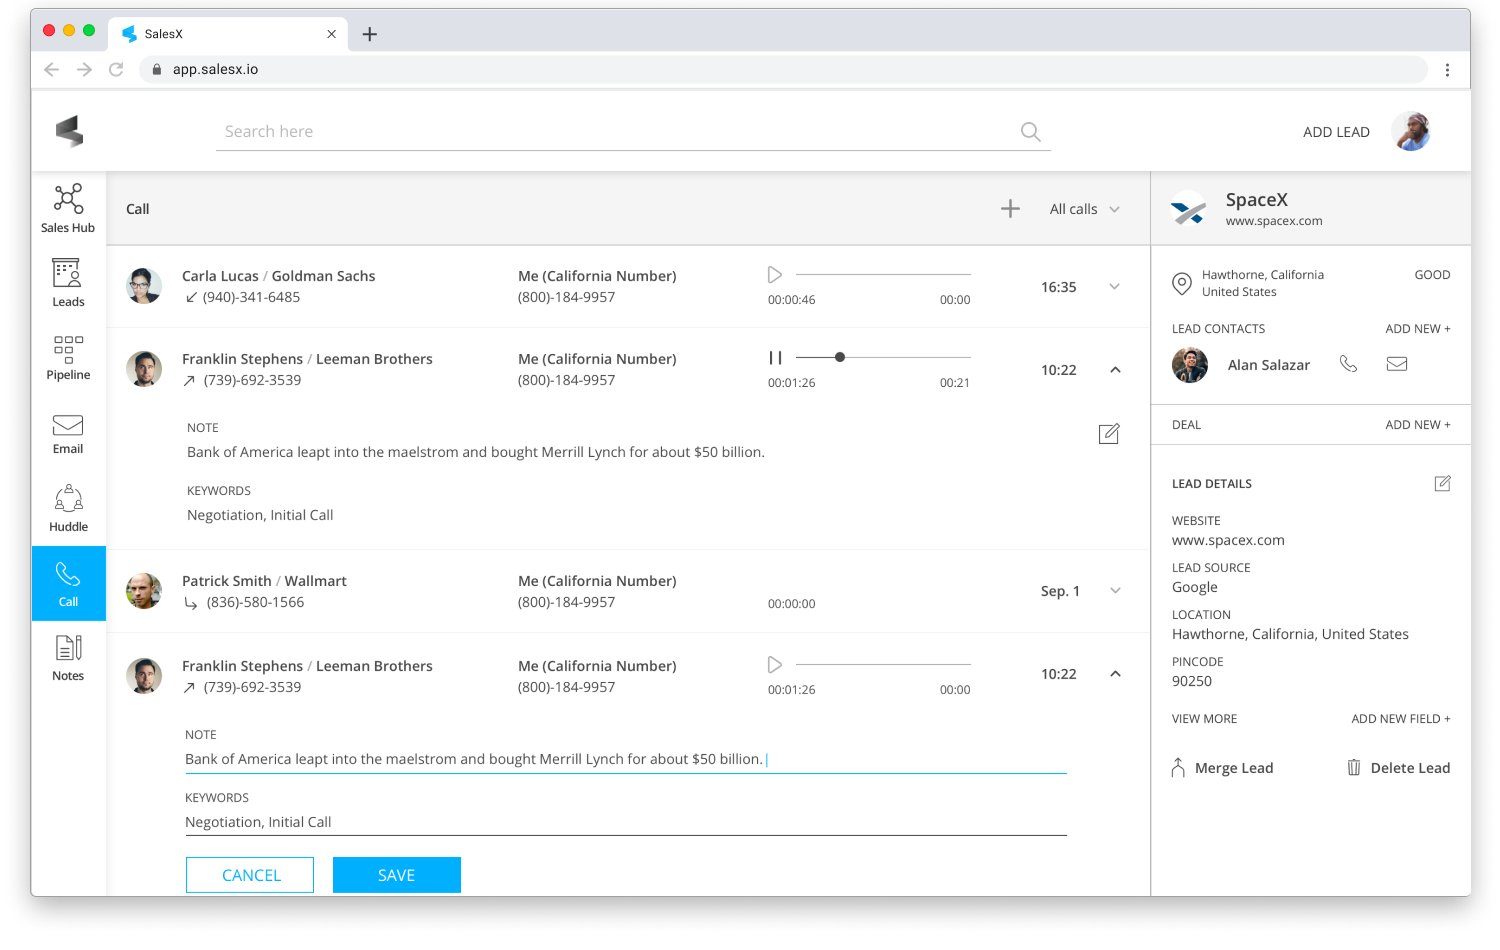Play the Carla Lucas call recording
Image resolution: width=1500 pixels, height=950 pixels.
point(775,274)
